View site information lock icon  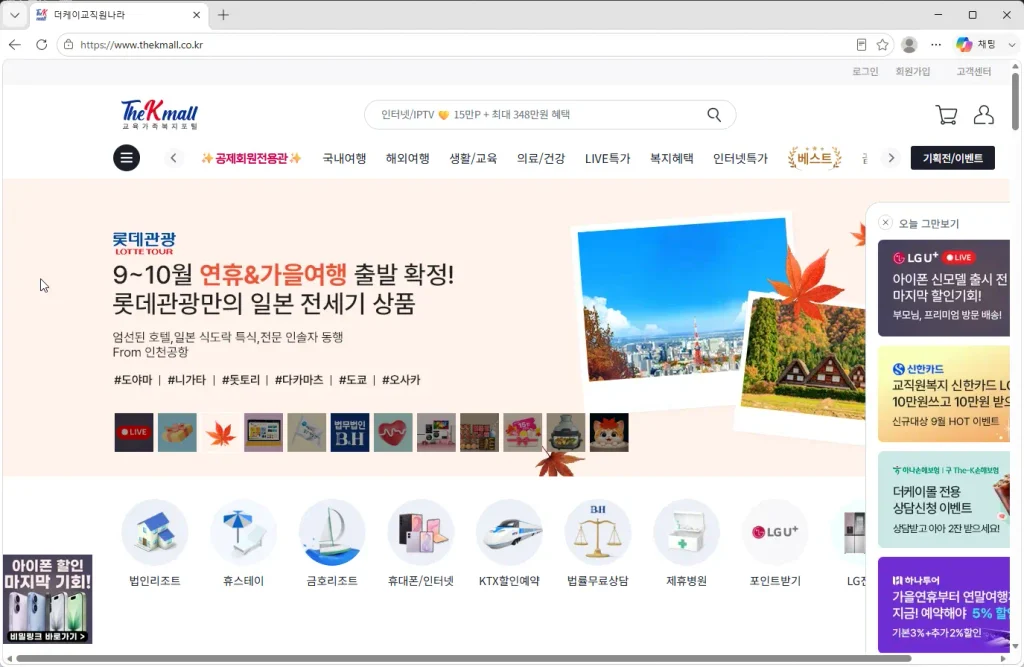pos(69,44)
